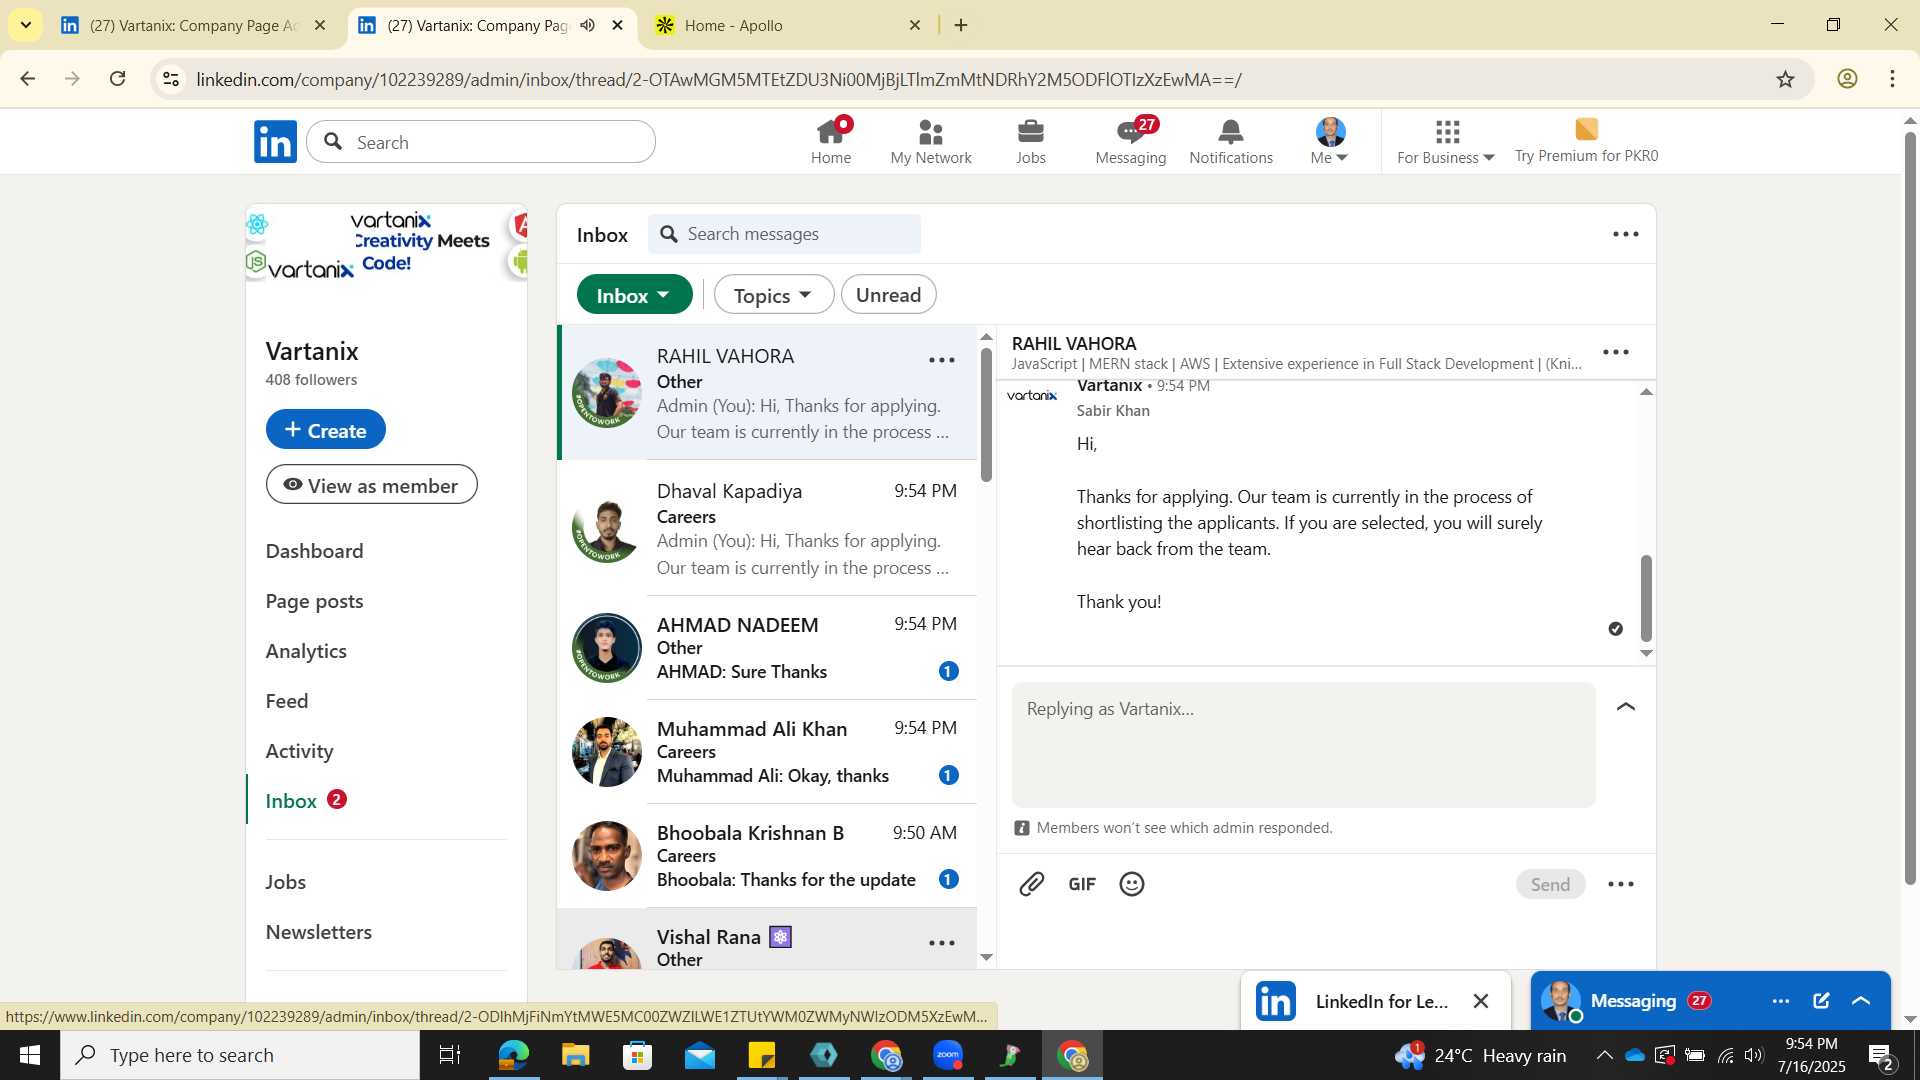Show hidden system tray icons
This screenshot has height=1080, width=1920.
[1604, 1055]
